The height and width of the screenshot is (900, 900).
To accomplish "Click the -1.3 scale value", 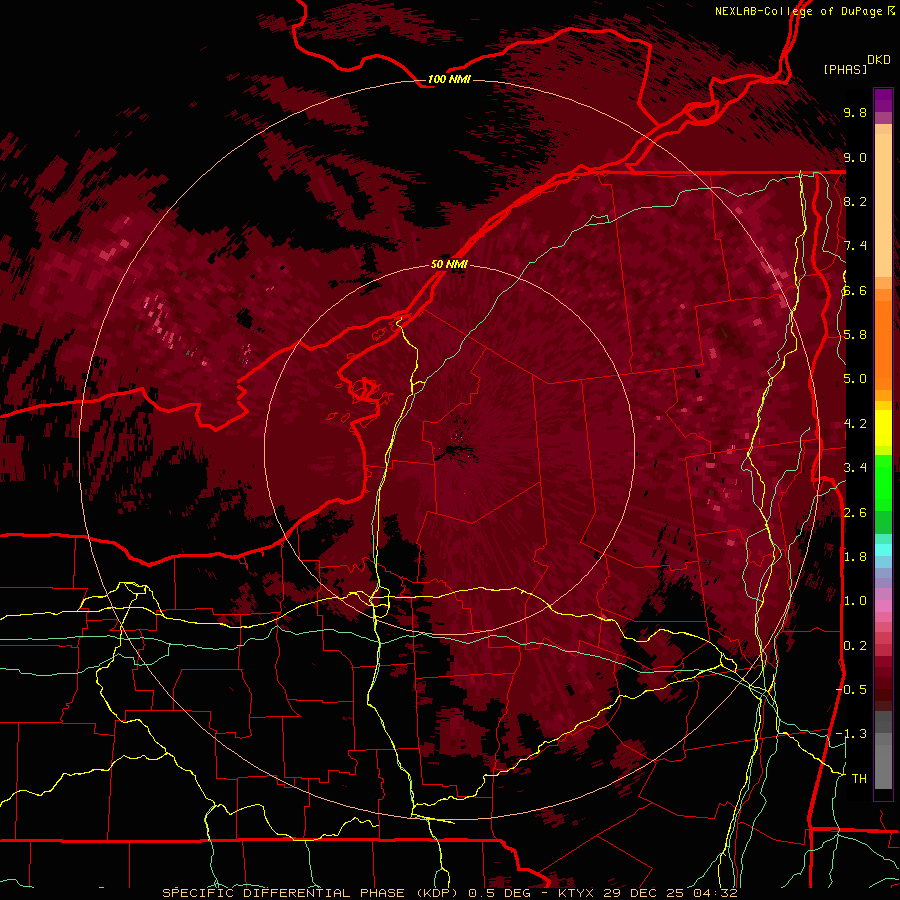I will pyautogui.click(x=852, y=734).
